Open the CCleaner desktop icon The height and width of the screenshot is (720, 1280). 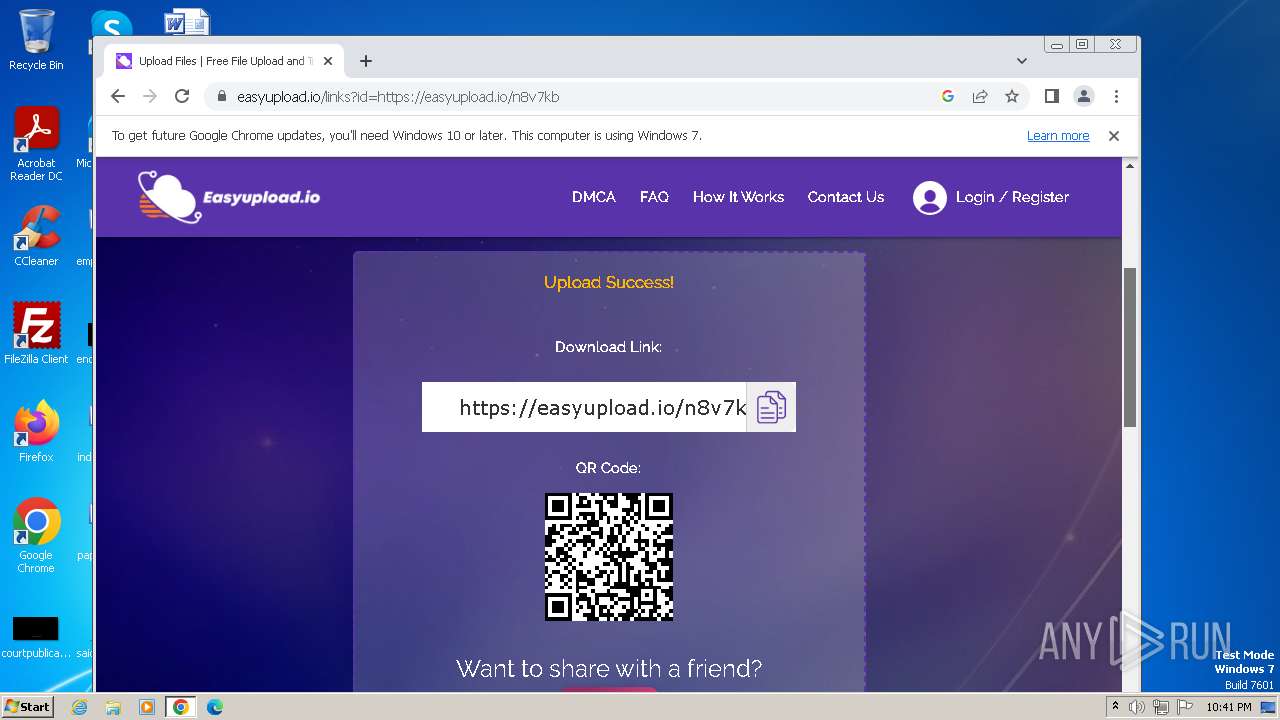click(36, 237)
